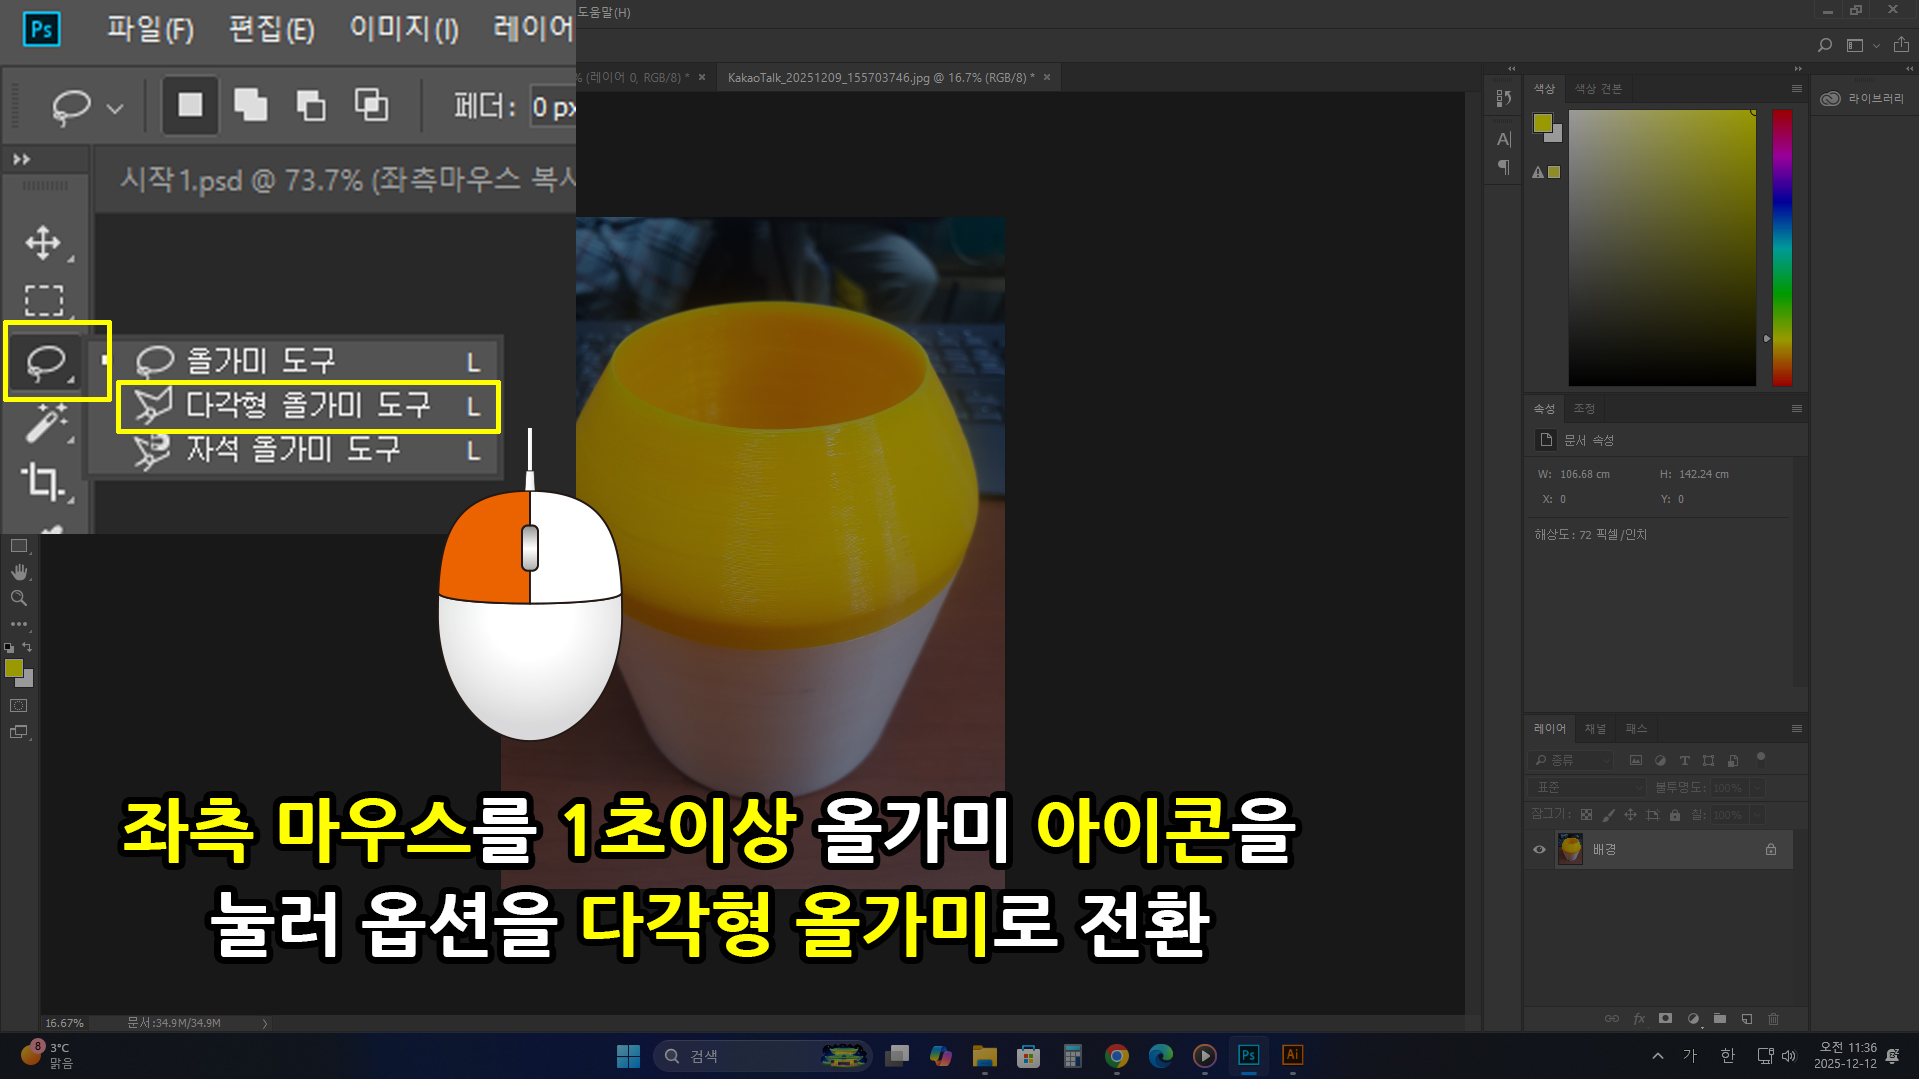1919x1079 pixels.
Task: Click the fx layer style icon
Action: (x=1639, y=1019)
